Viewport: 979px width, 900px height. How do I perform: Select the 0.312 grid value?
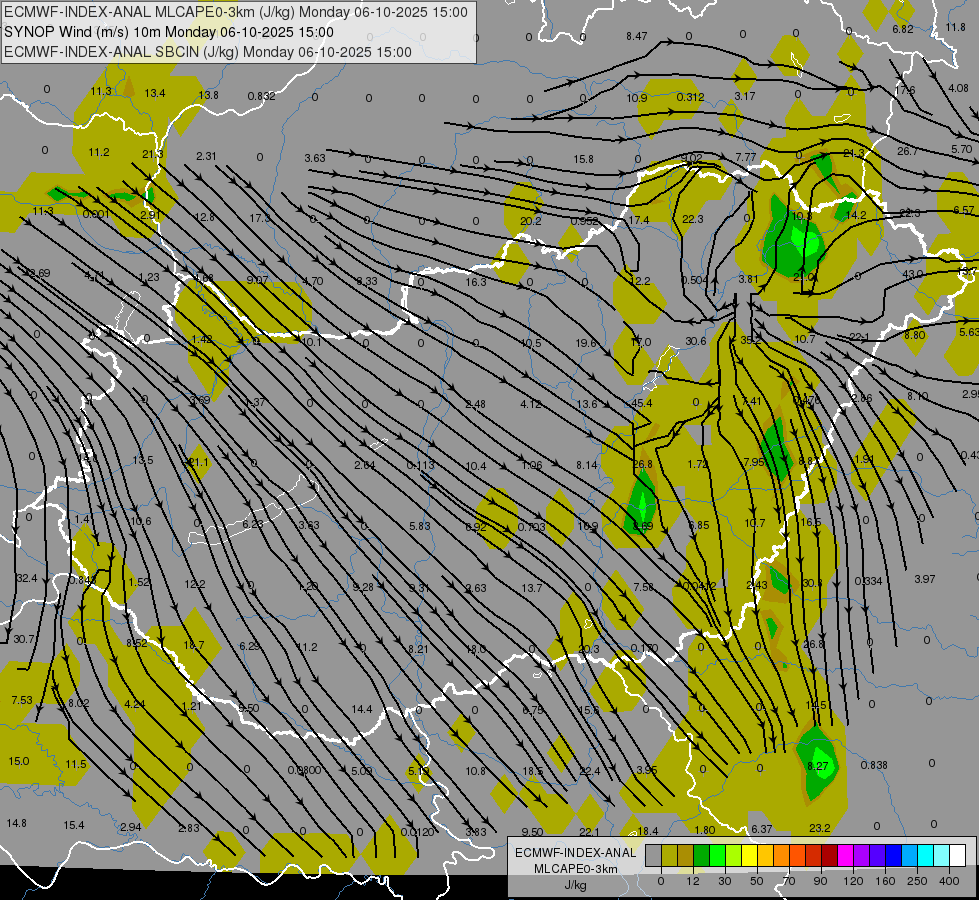pyautogui.click(x=691, y=97)
